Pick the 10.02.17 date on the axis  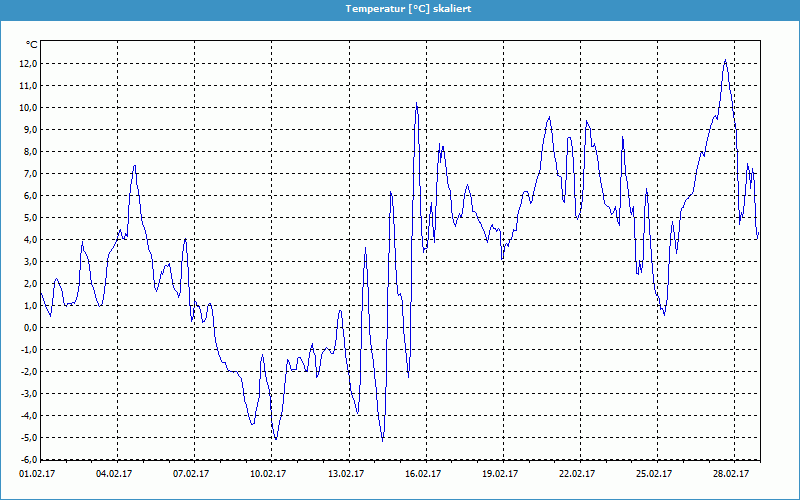pos(270,474)
